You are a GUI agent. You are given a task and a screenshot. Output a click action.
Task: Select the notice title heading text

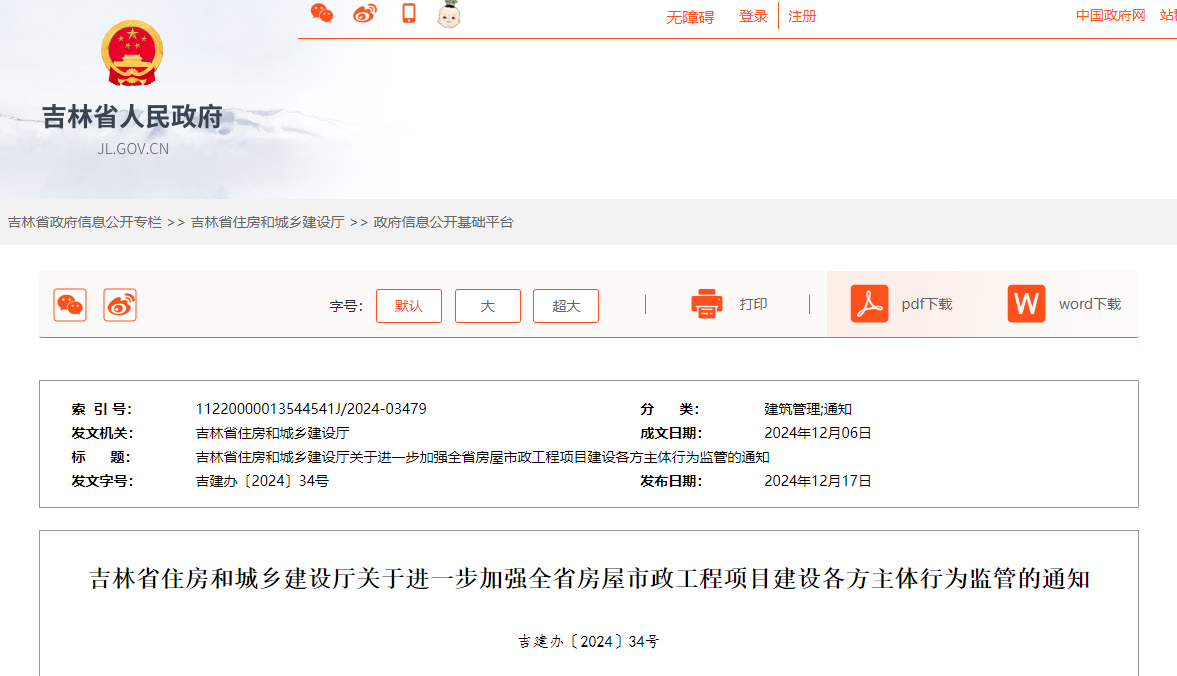tap(588, 577)
